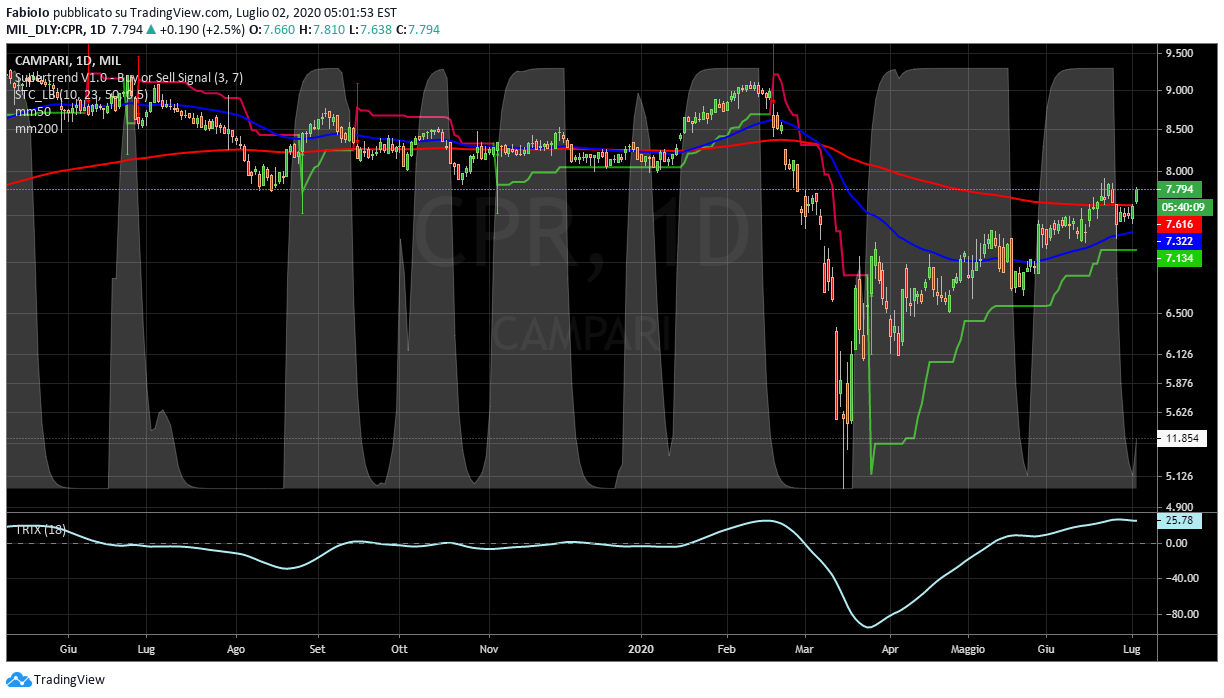Click the Nov month on the time axis
The image size is (1224, 698).
(489, 649)
